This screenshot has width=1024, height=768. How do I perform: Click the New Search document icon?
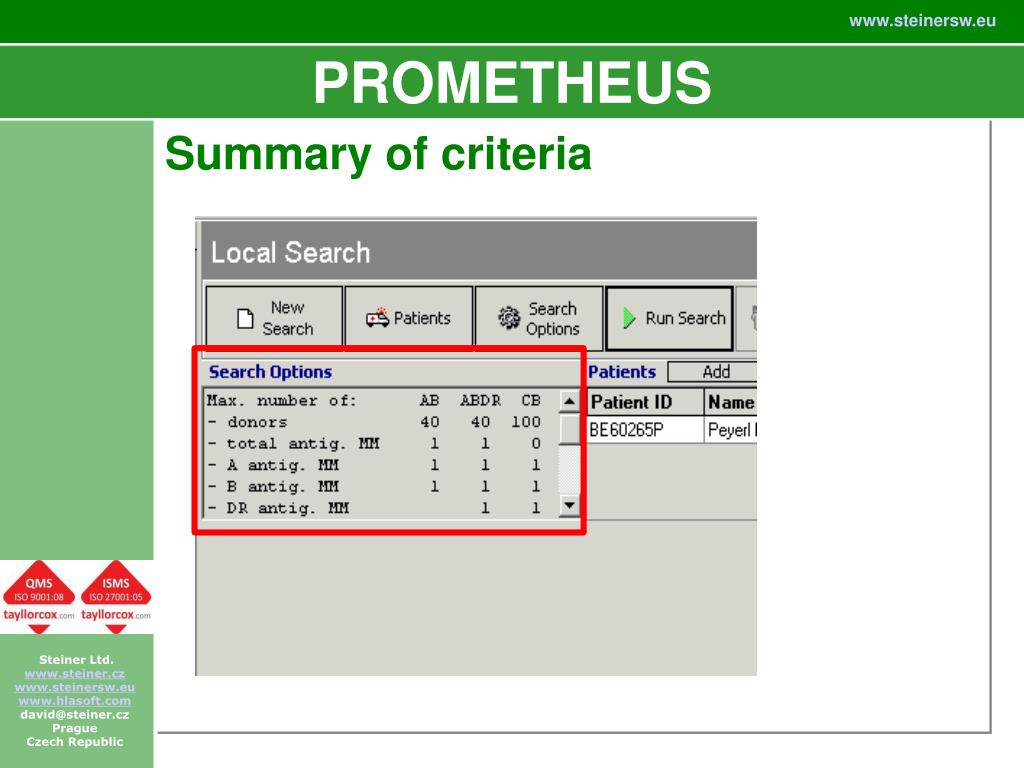(x=245, y=319)
